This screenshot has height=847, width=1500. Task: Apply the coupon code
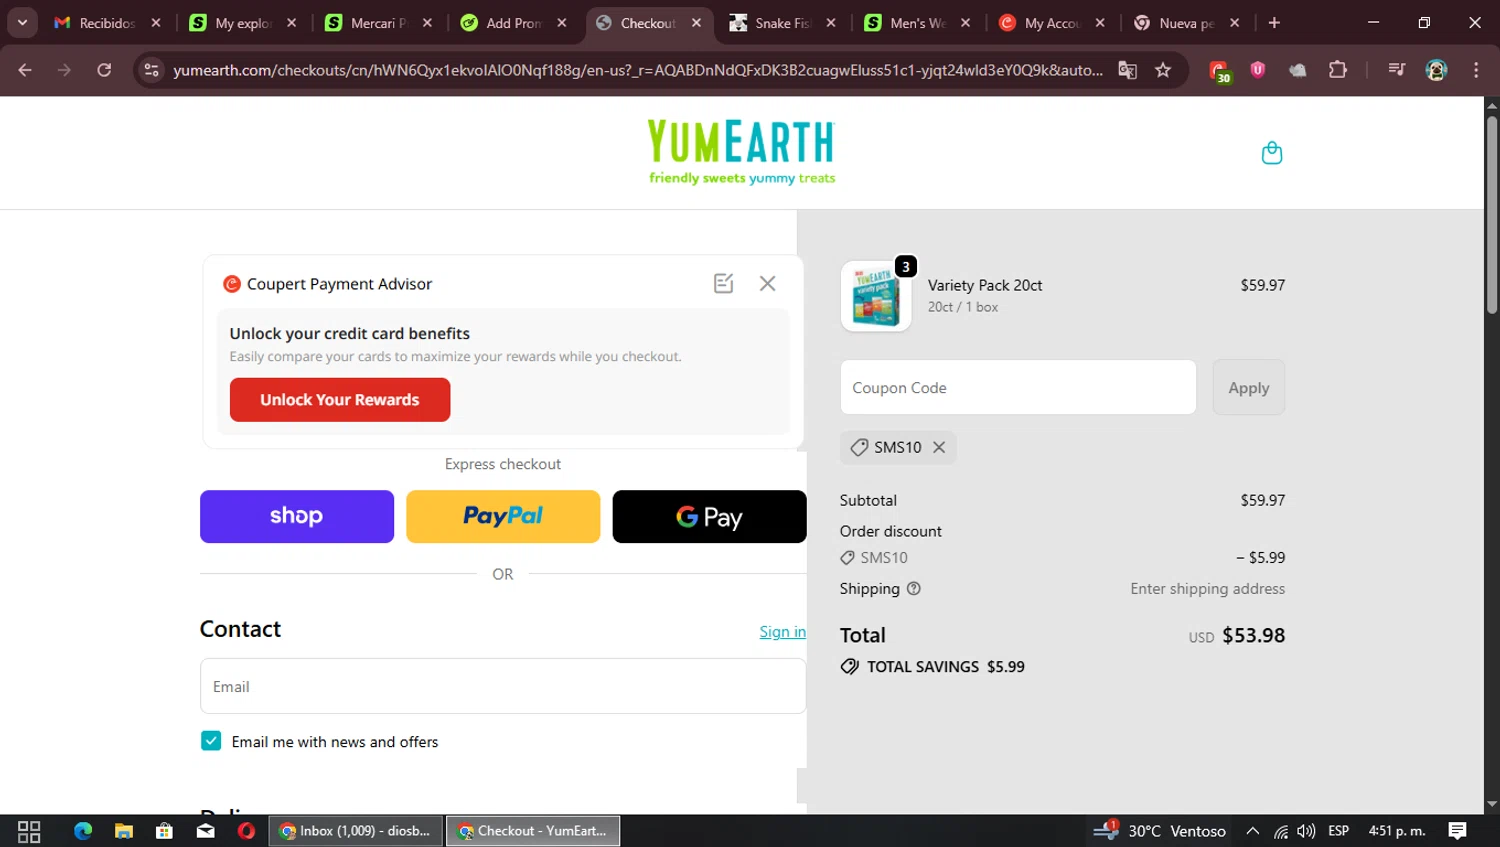(x=1249, y=388)
